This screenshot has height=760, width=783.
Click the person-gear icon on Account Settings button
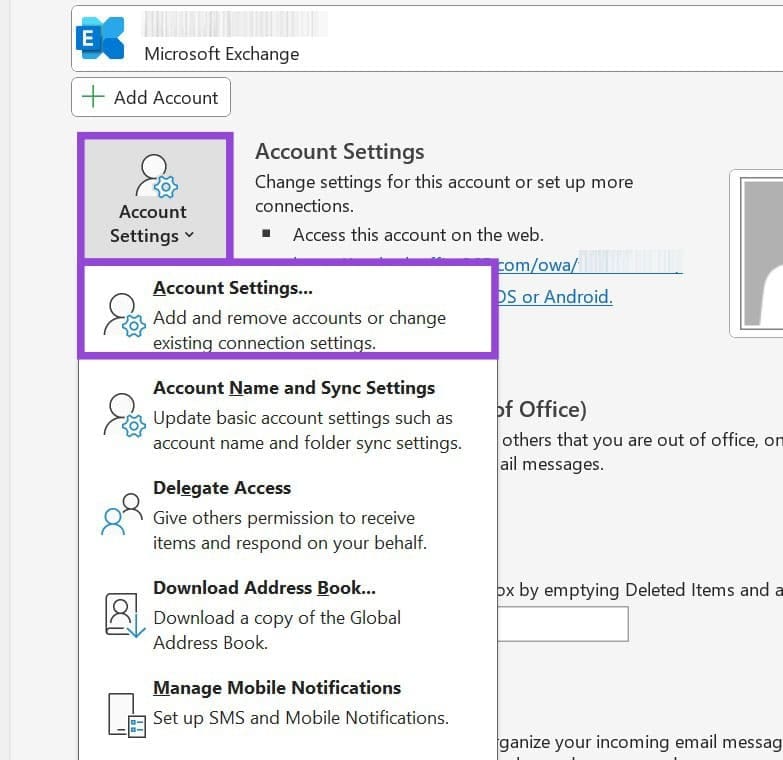coord(154,176)
